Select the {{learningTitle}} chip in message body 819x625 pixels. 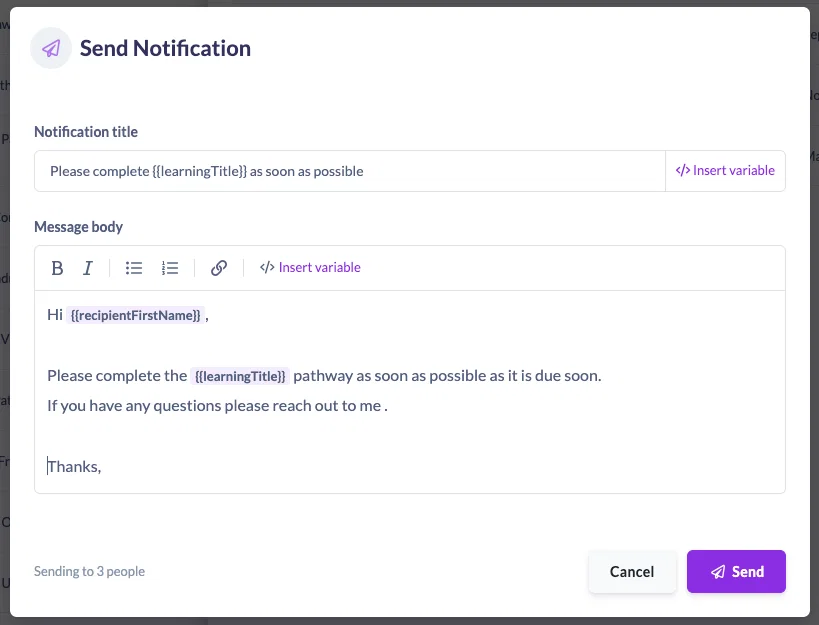(240, 376)
